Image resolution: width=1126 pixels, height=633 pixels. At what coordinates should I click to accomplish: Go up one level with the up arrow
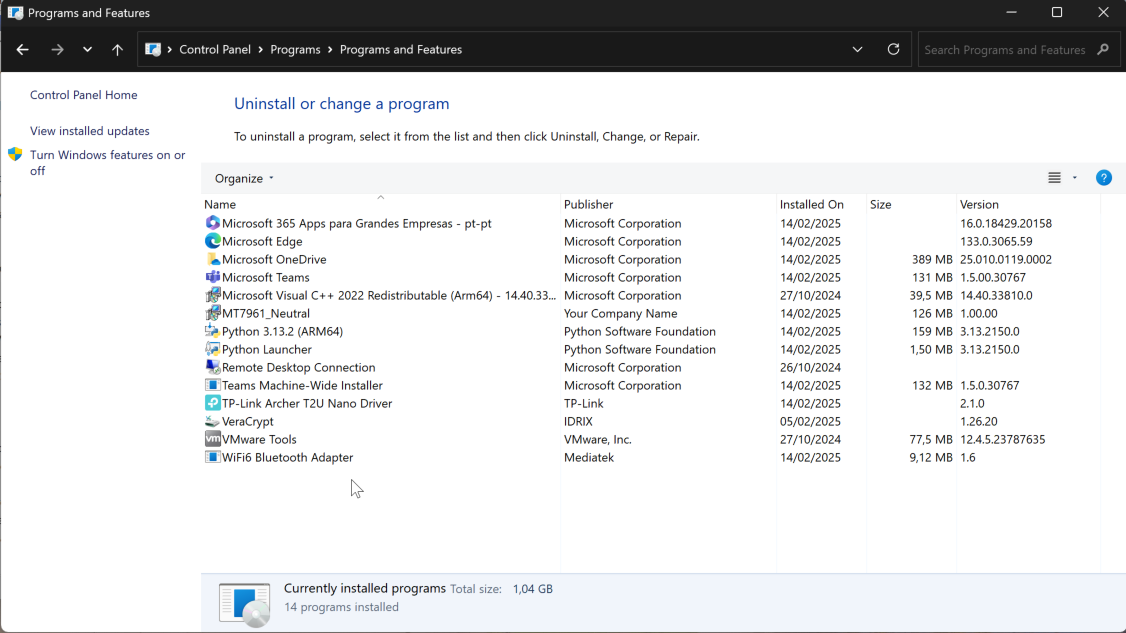pos(117,50)
